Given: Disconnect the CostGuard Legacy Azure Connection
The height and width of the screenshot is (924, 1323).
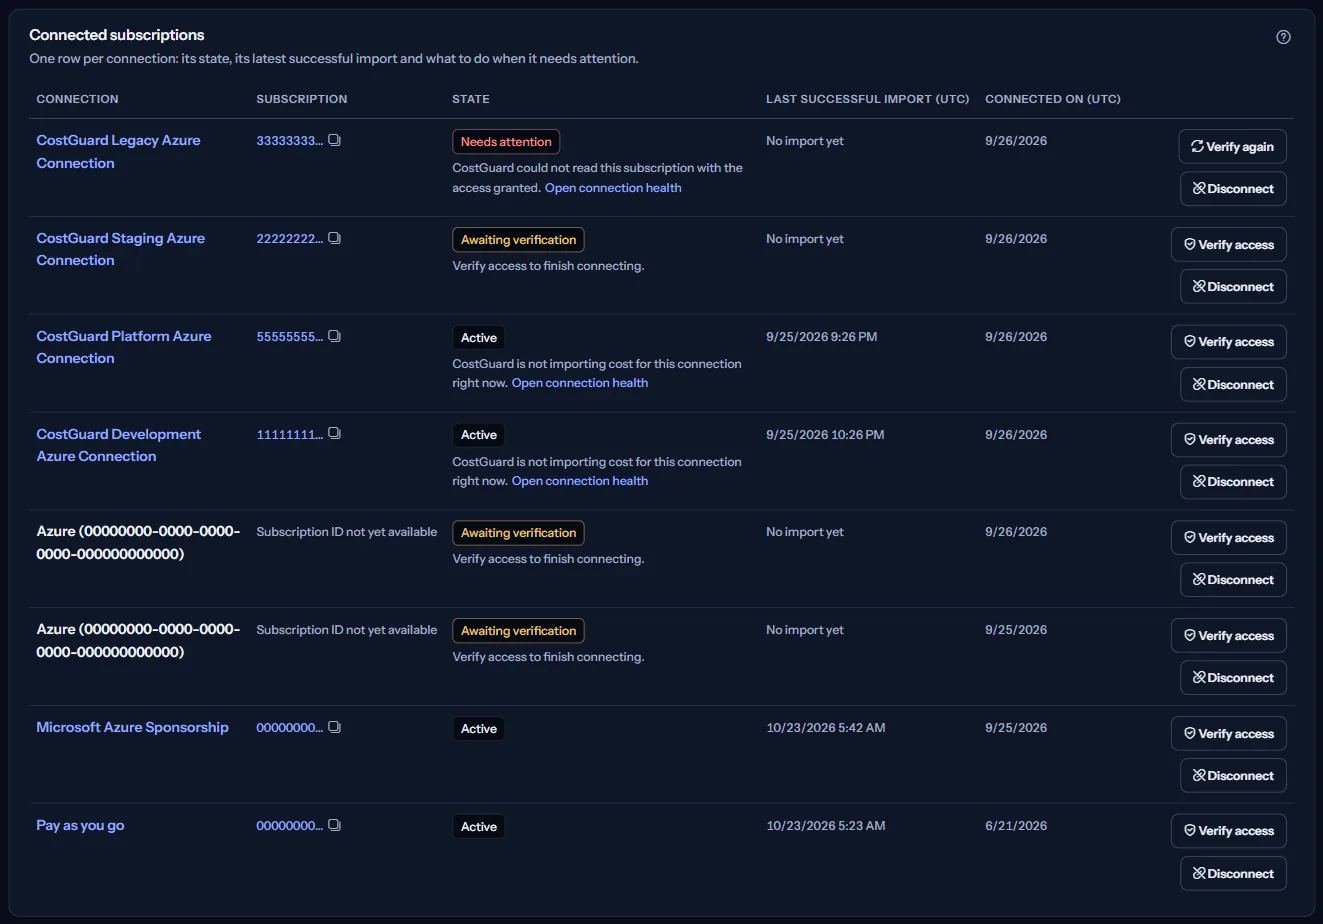Looking at the screenshot, I should click(1233, 188).
